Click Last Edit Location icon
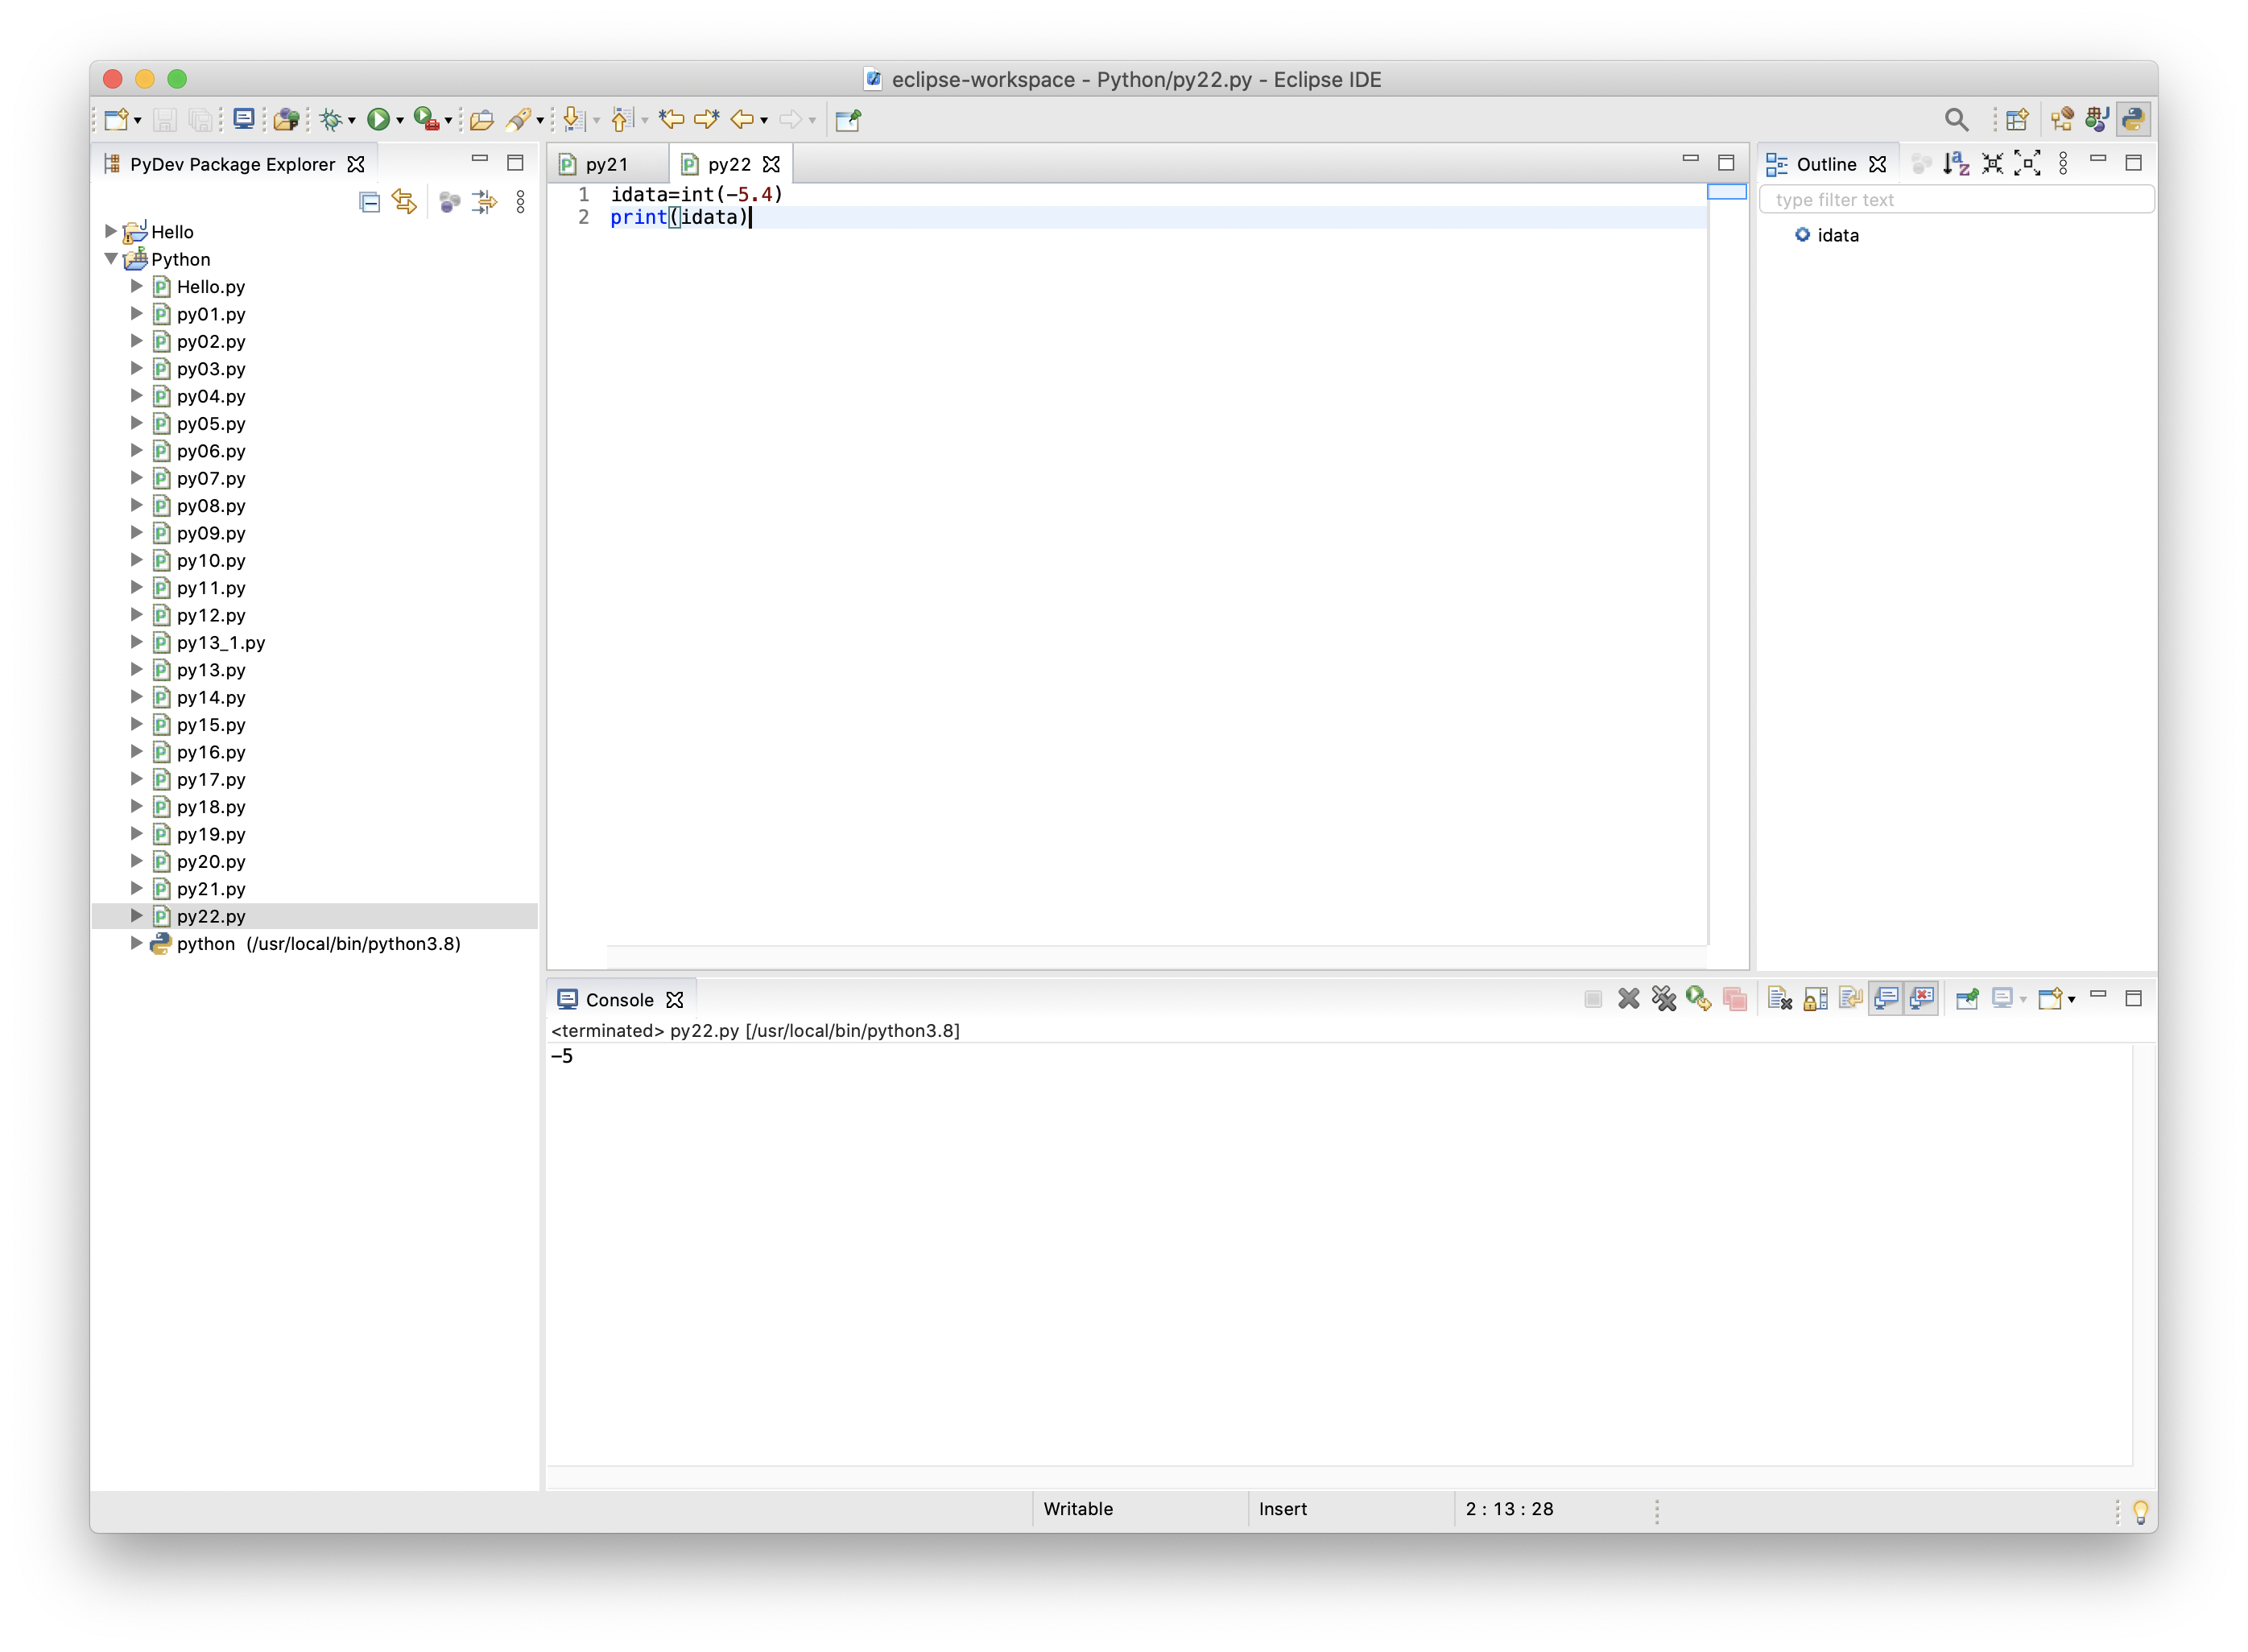 [x=672, y=120]
